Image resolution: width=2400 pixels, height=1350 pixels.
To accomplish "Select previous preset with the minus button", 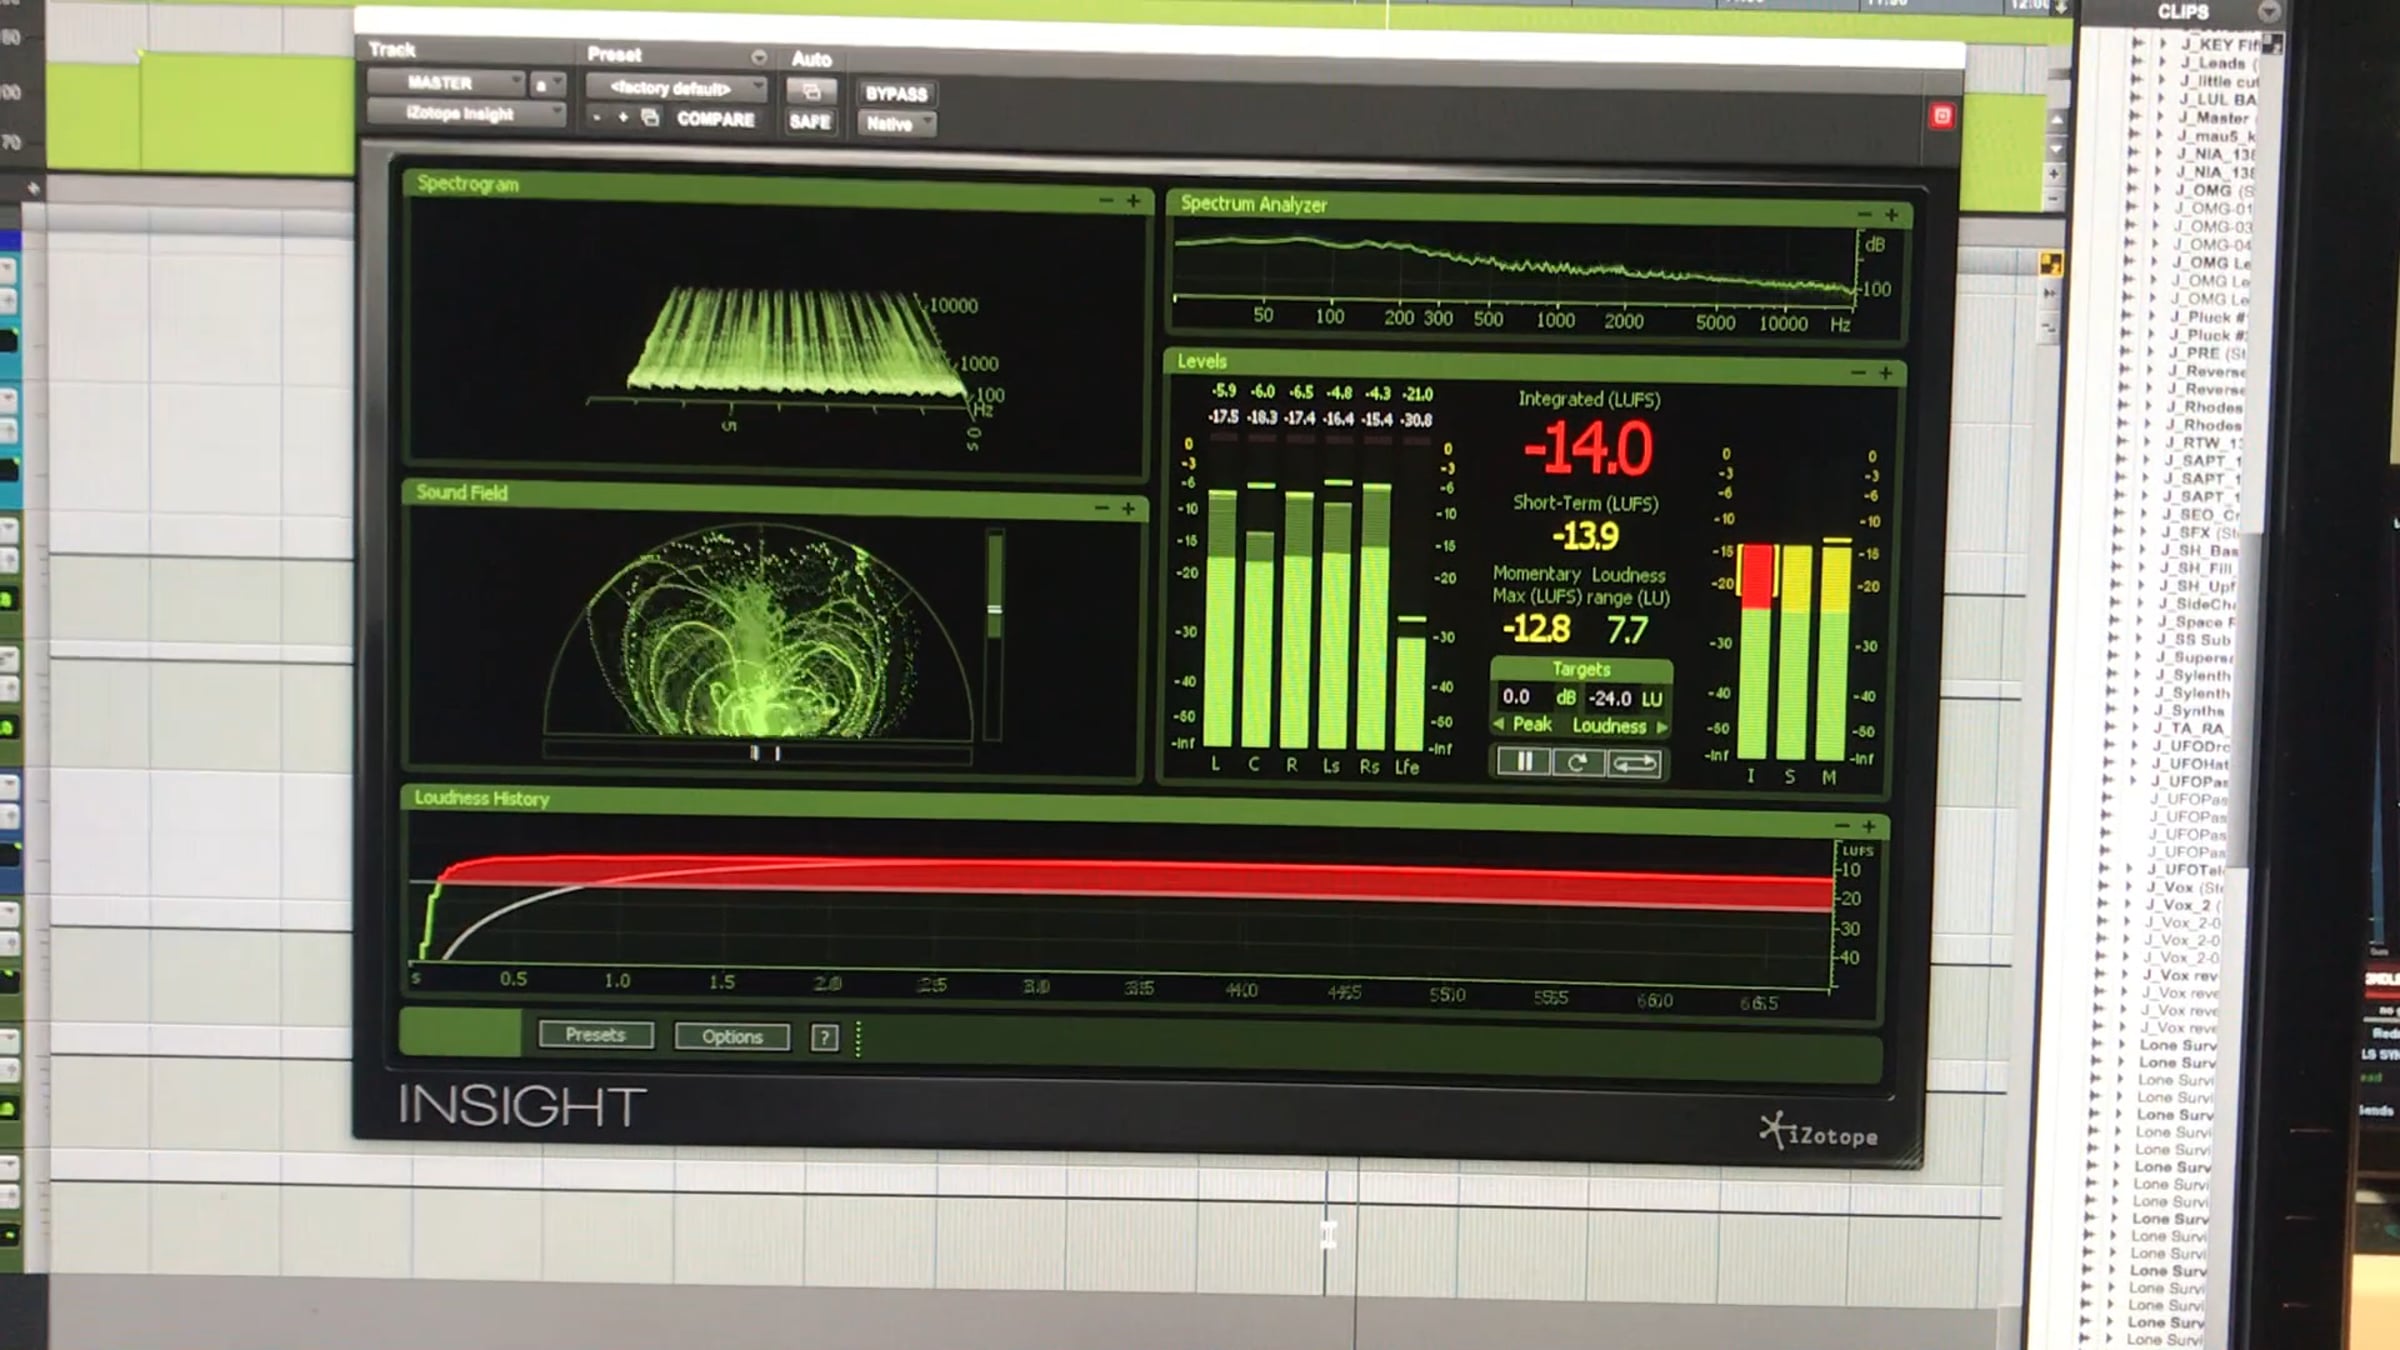I will tap(597, 117).
